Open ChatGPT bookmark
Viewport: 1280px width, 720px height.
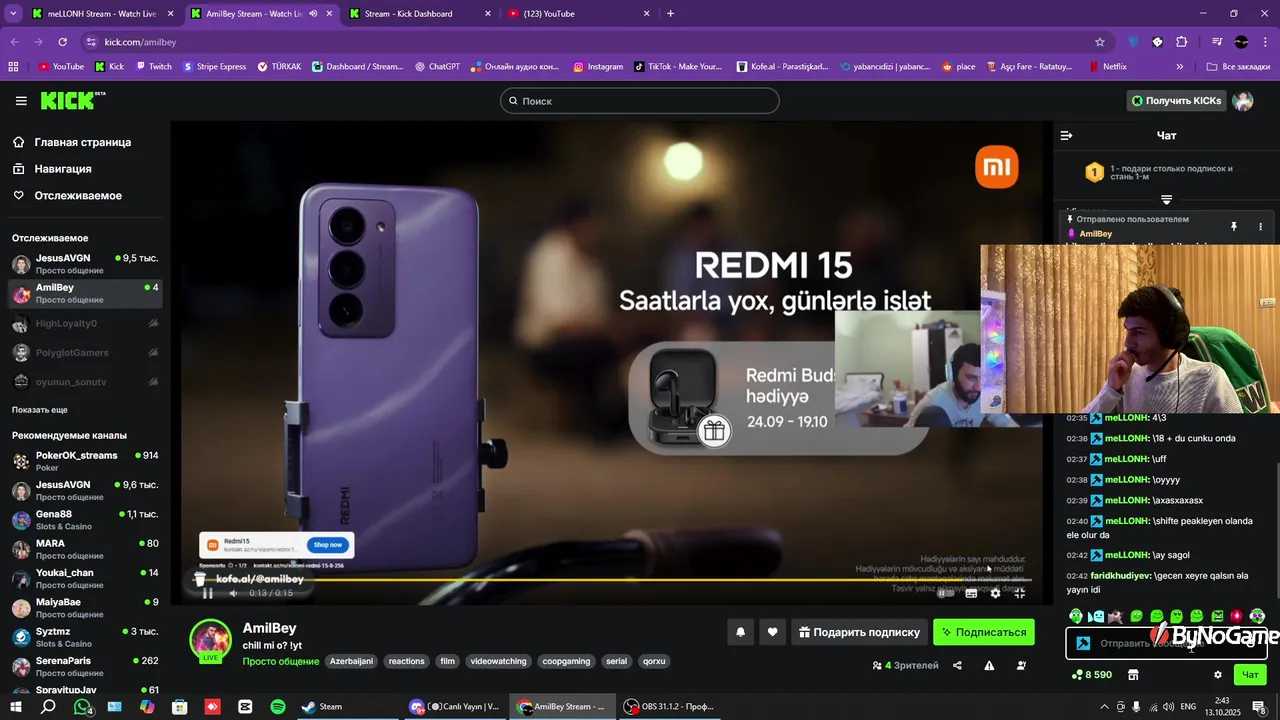tap(437, 67)
